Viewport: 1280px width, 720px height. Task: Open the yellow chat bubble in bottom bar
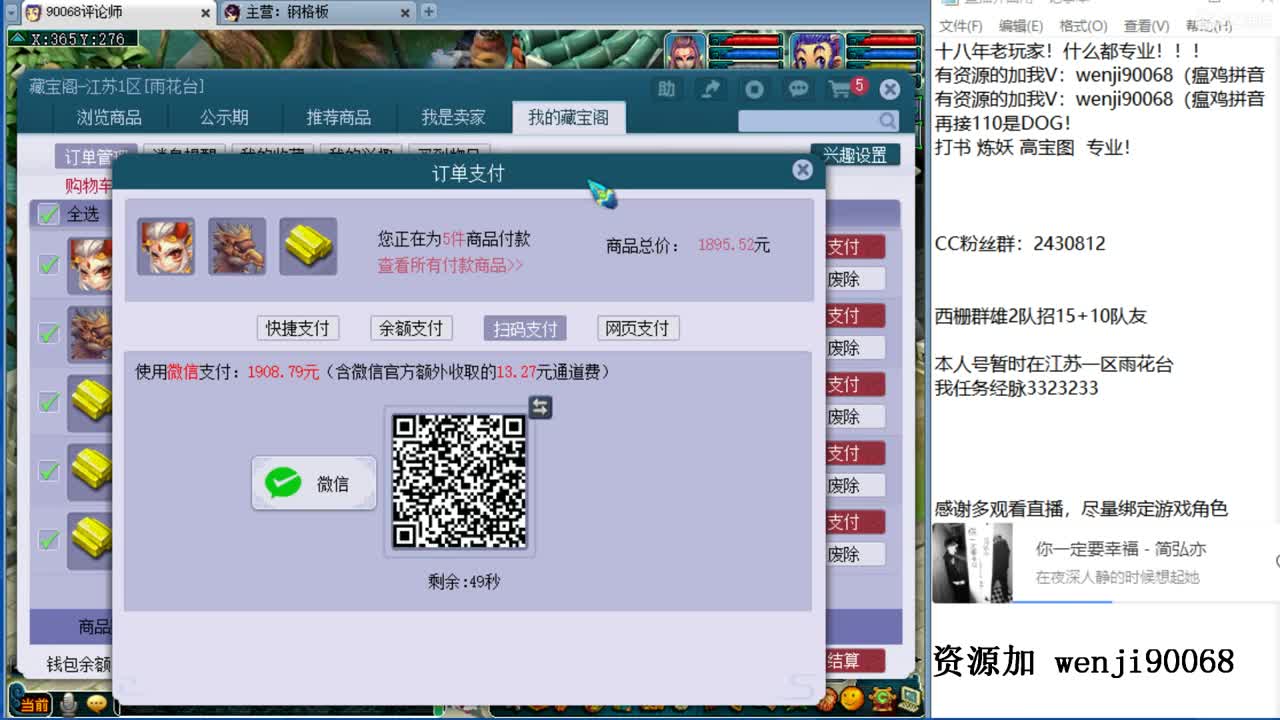coord(96,704)
